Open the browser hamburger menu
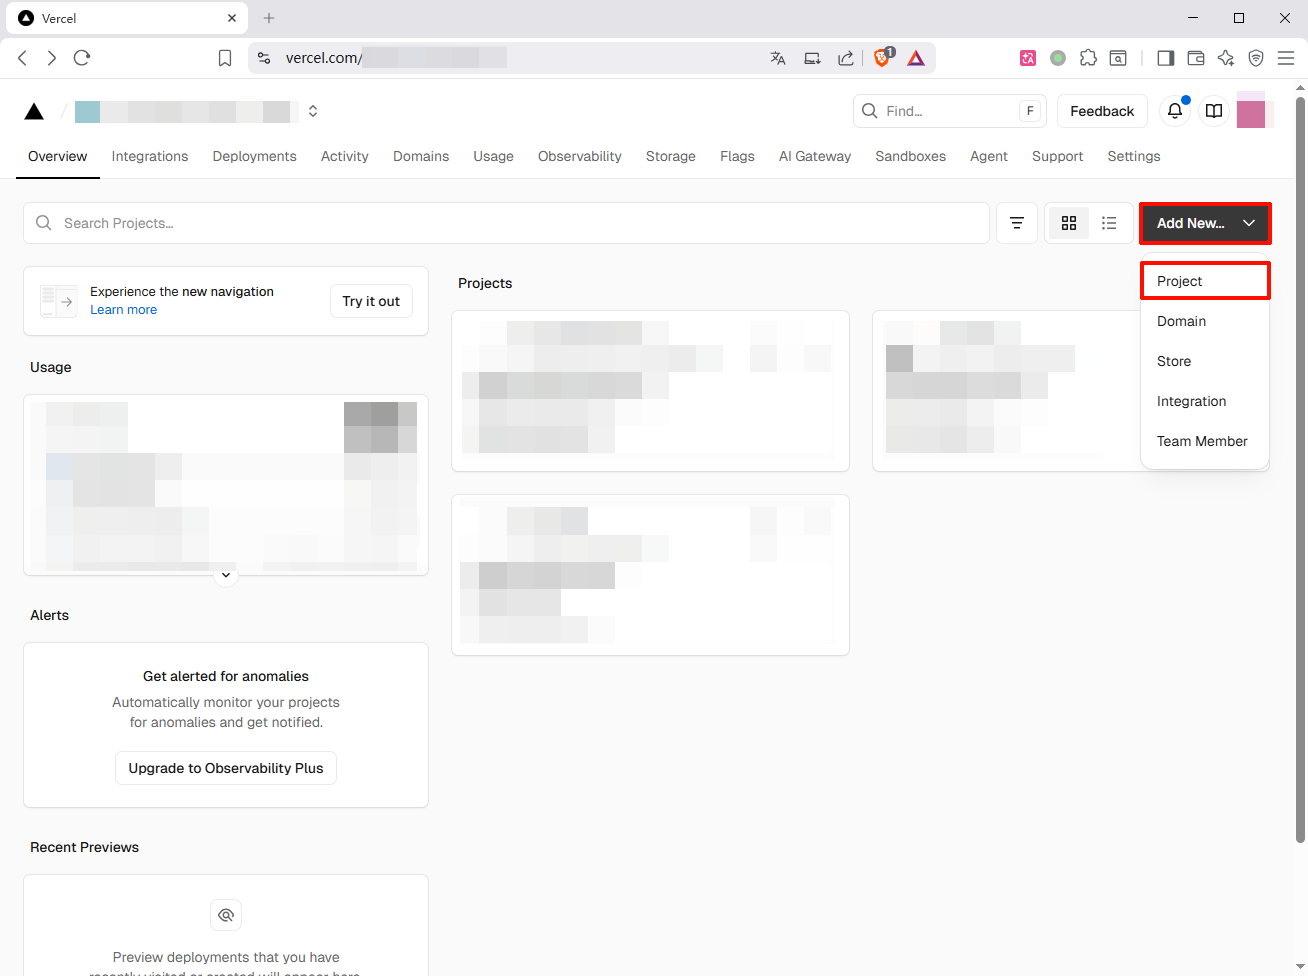This screenshot has height=976, width=1308. pyautogui.click(x=1286, y=58)
